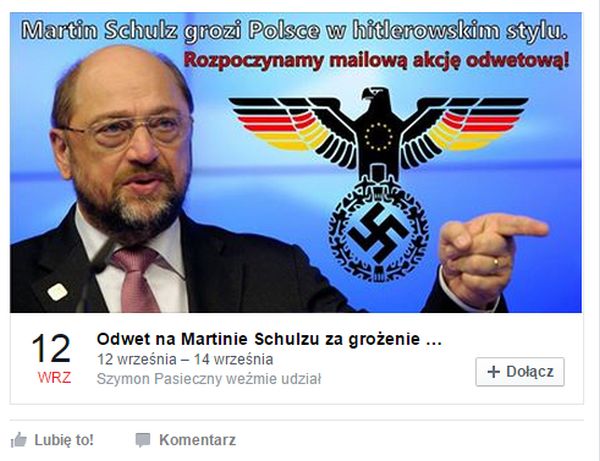Join the event with the Dołącz button
600x461 pixels.
[520, 371]
